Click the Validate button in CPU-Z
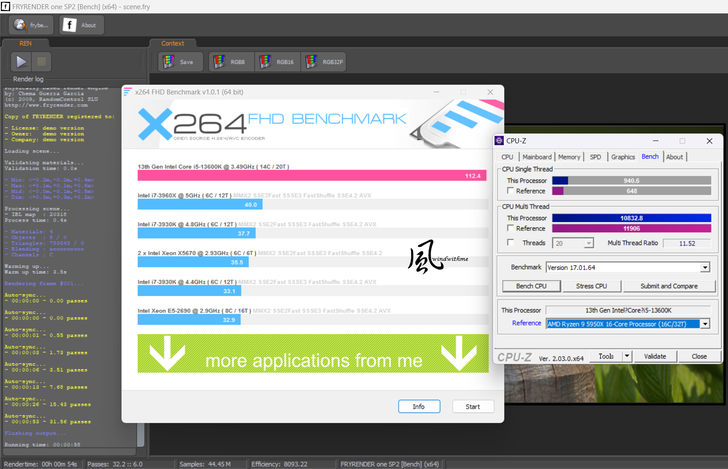 point(655,356)
